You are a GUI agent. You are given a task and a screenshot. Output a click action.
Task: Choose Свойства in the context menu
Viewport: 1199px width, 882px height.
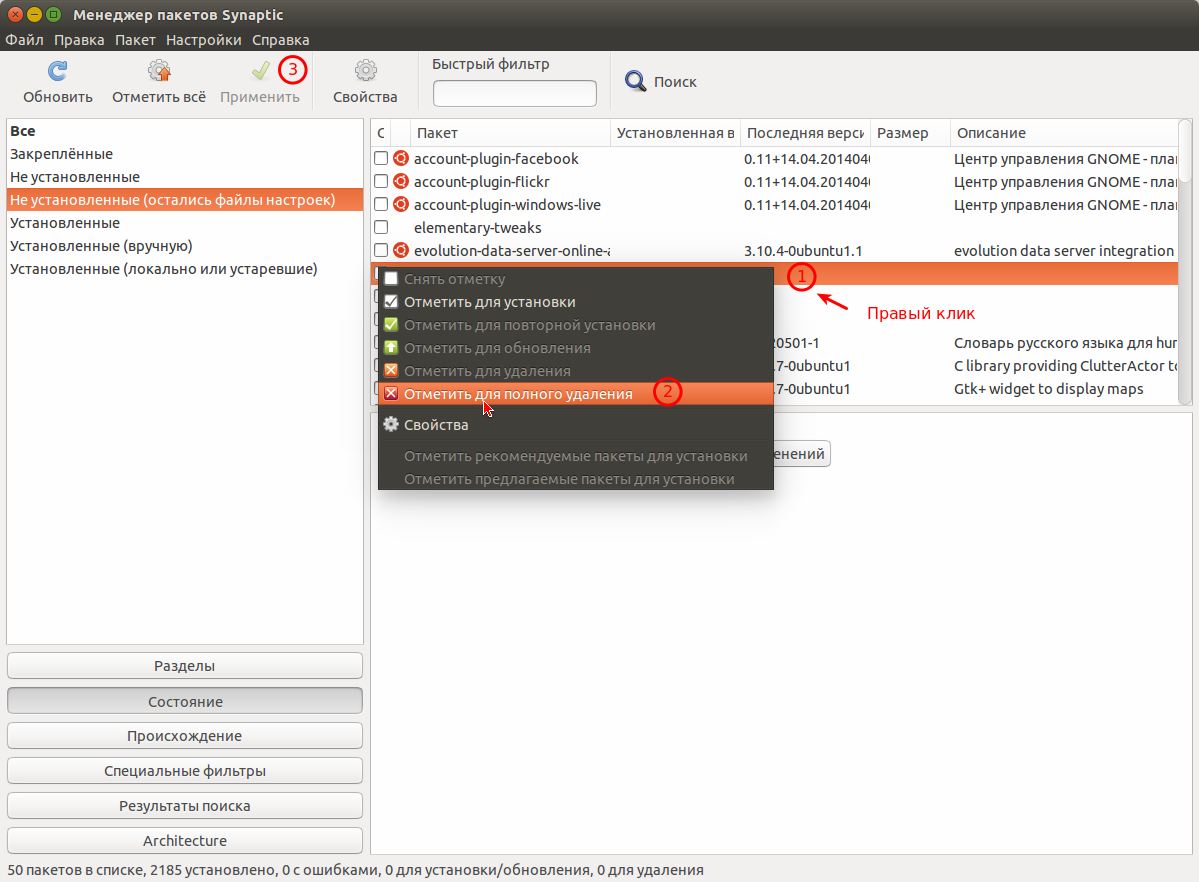point(576,425)
